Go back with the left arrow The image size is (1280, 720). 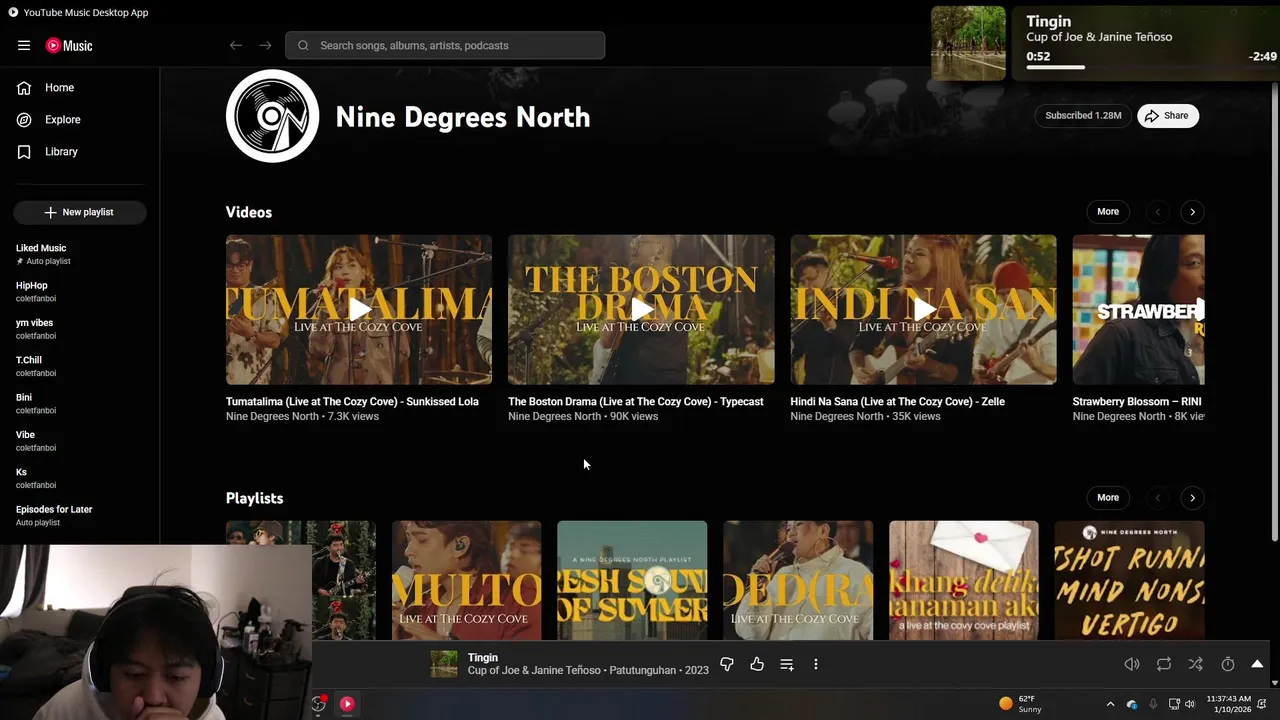(x=236, y=45)
